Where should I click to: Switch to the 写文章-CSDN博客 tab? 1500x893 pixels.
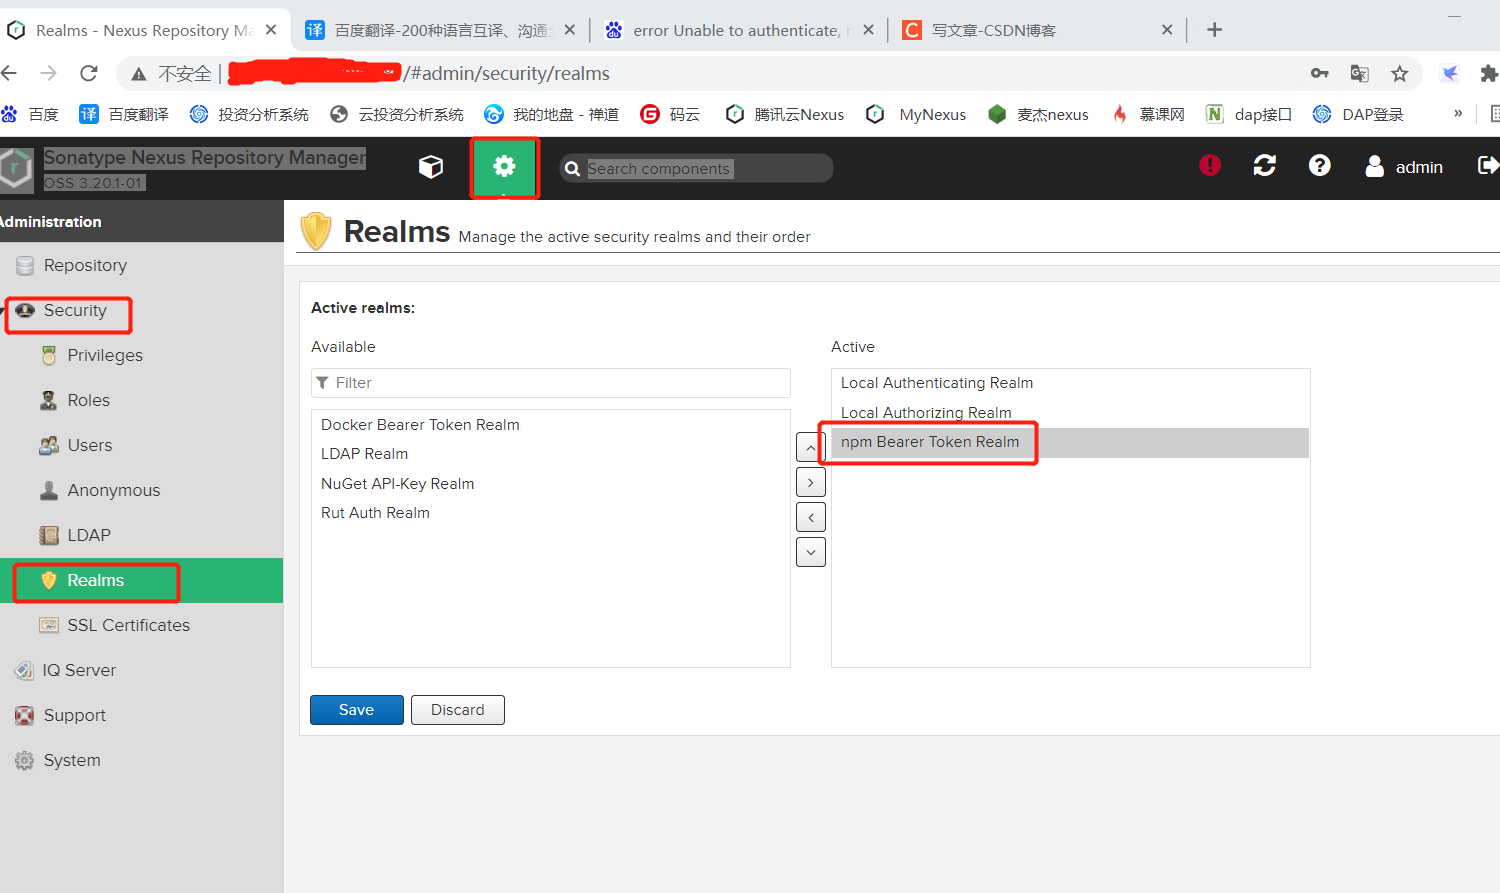[1037, 30]
